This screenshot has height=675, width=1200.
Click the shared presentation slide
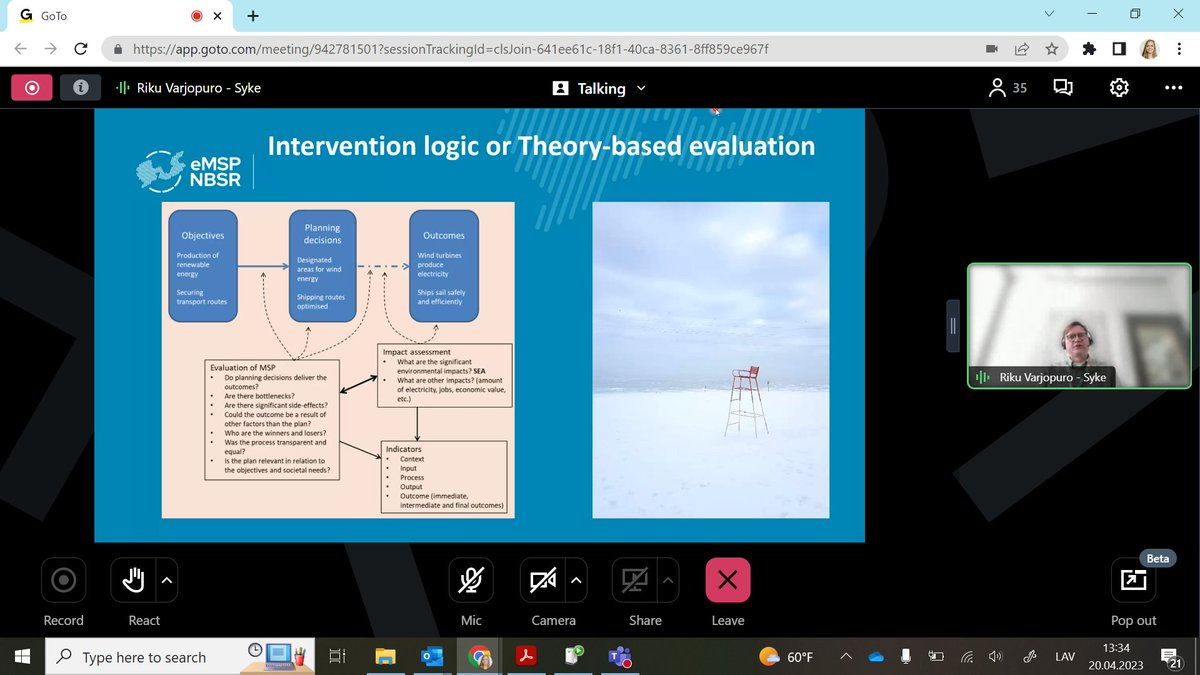tap(479, 325)
